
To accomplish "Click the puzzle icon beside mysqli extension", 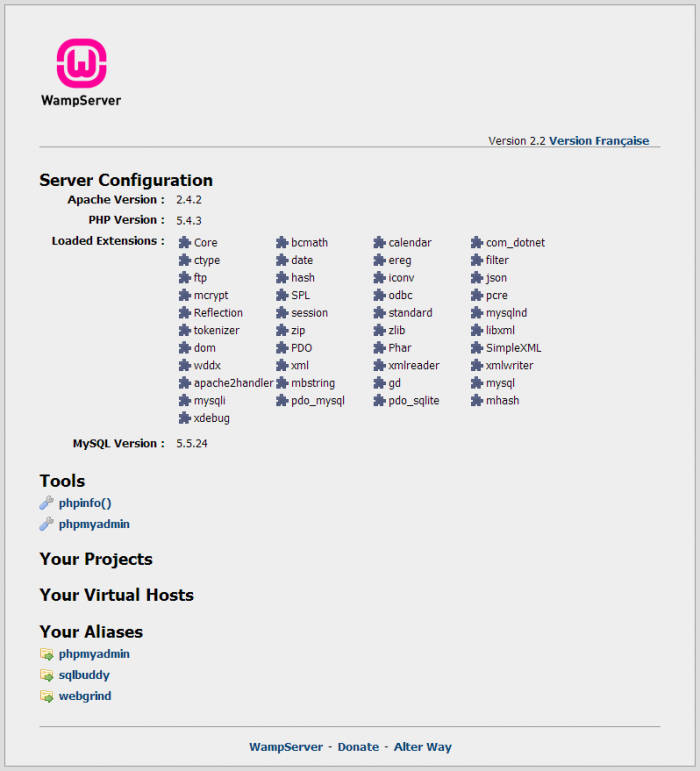I will point(184,401).
